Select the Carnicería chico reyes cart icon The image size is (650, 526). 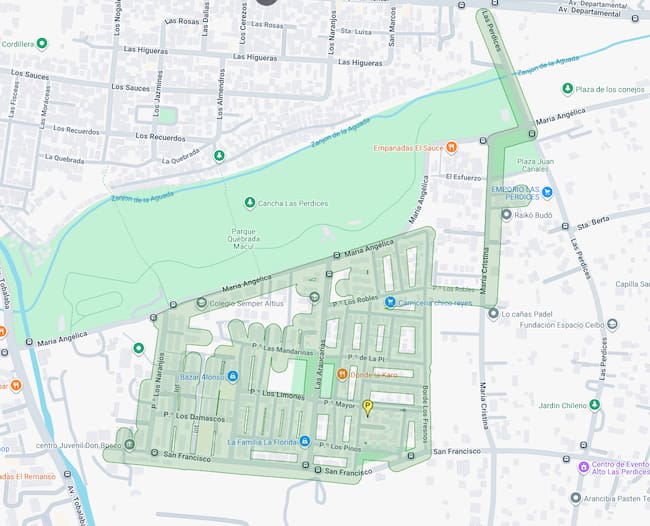389,302
